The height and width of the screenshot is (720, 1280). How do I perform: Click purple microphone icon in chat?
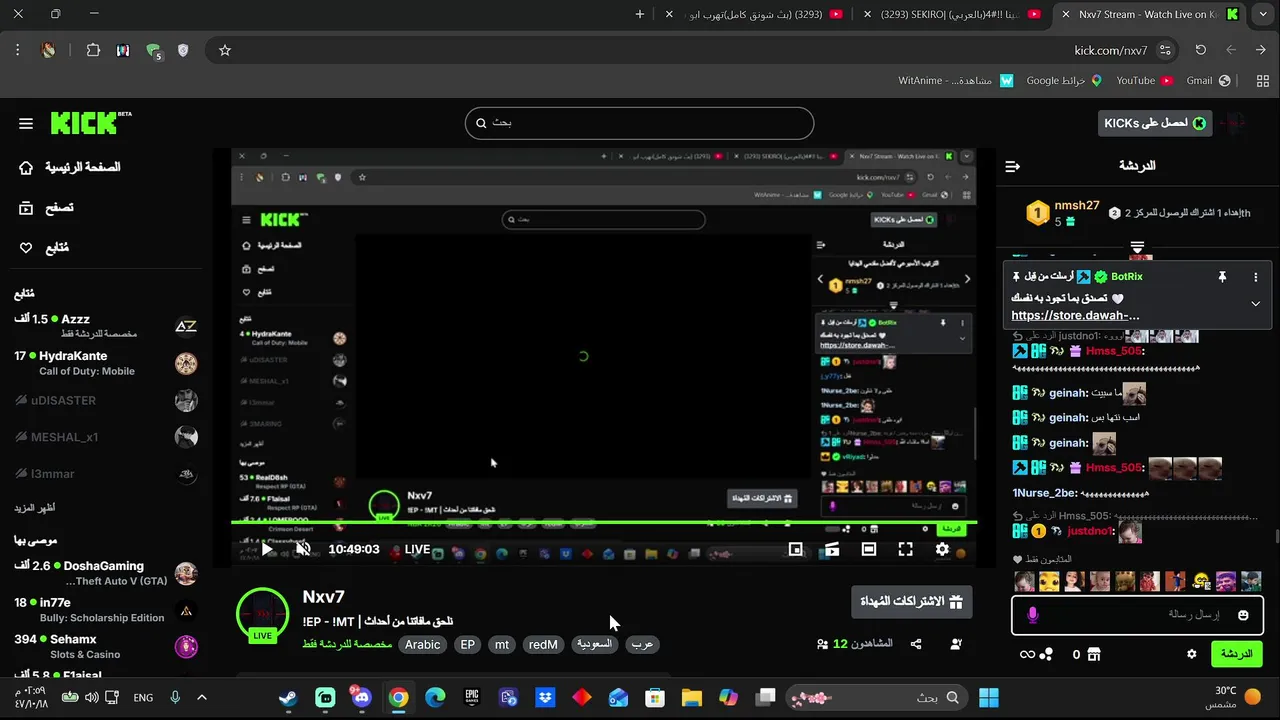[1033, 615]
